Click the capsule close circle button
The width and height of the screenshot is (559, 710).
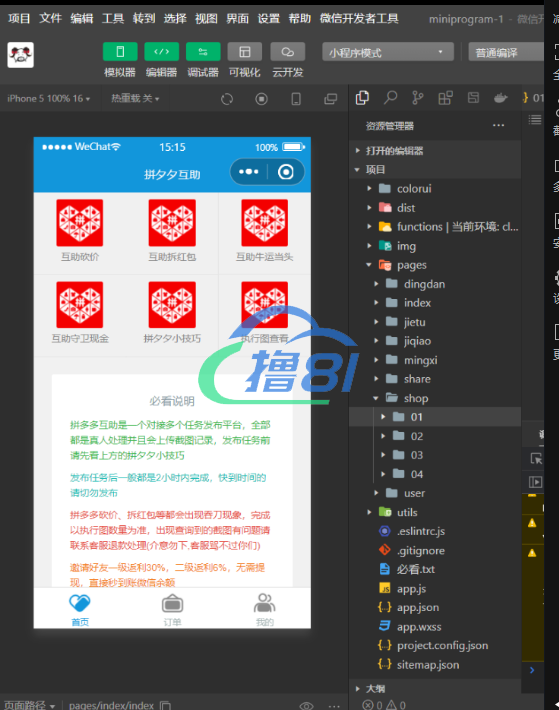point(286,172)
